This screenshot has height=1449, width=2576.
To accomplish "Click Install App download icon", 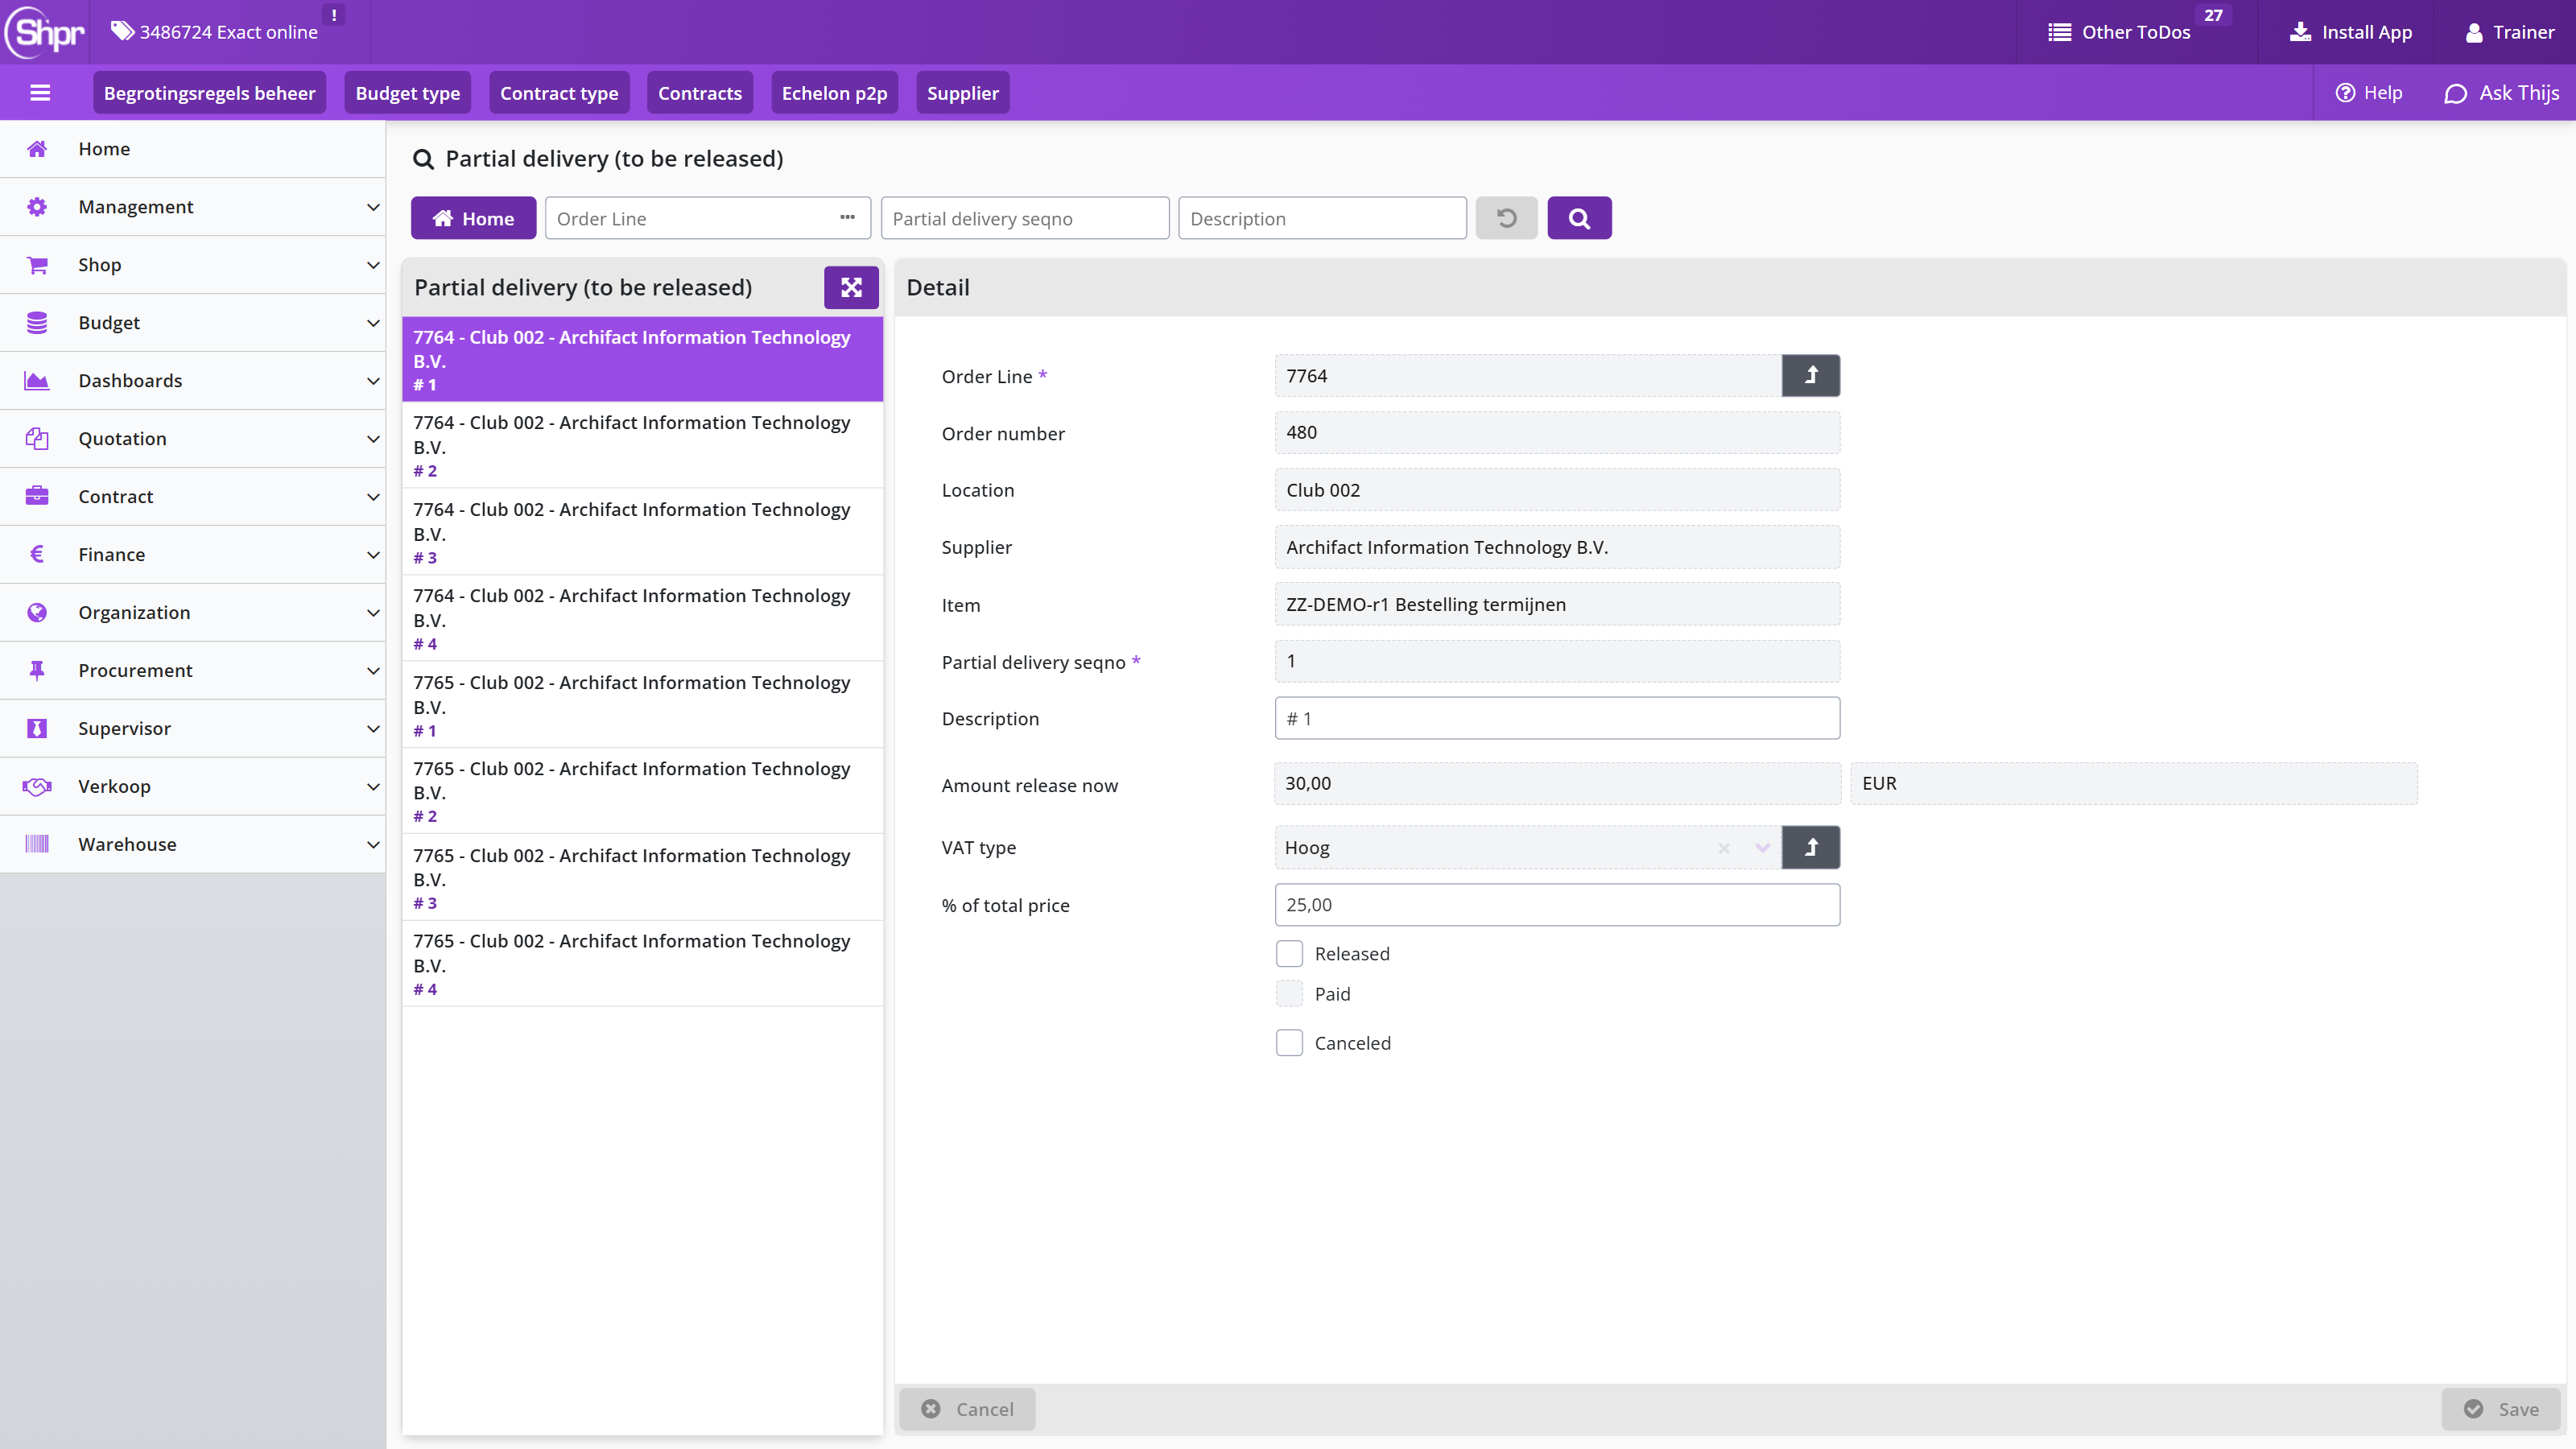I will pyautogui.click(x=2300, y=32).
